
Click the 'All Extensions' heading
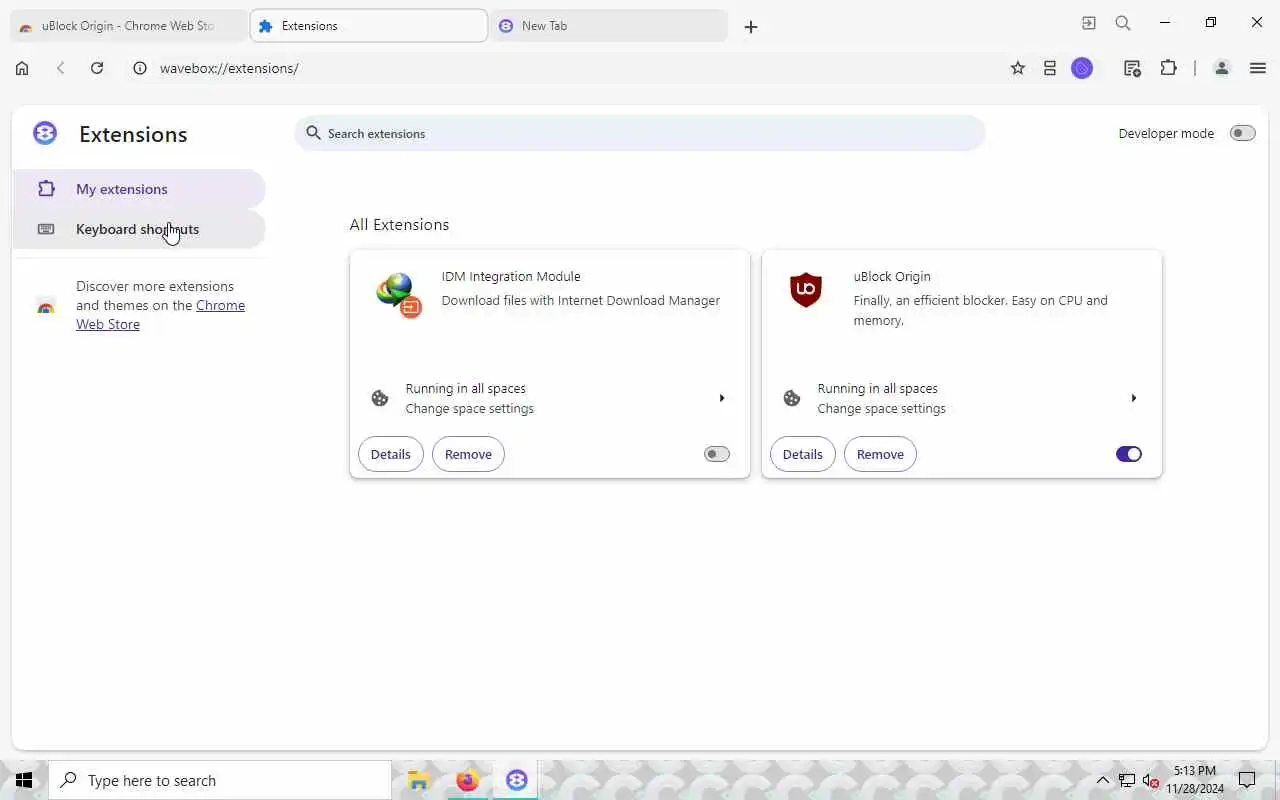(399, 225)
